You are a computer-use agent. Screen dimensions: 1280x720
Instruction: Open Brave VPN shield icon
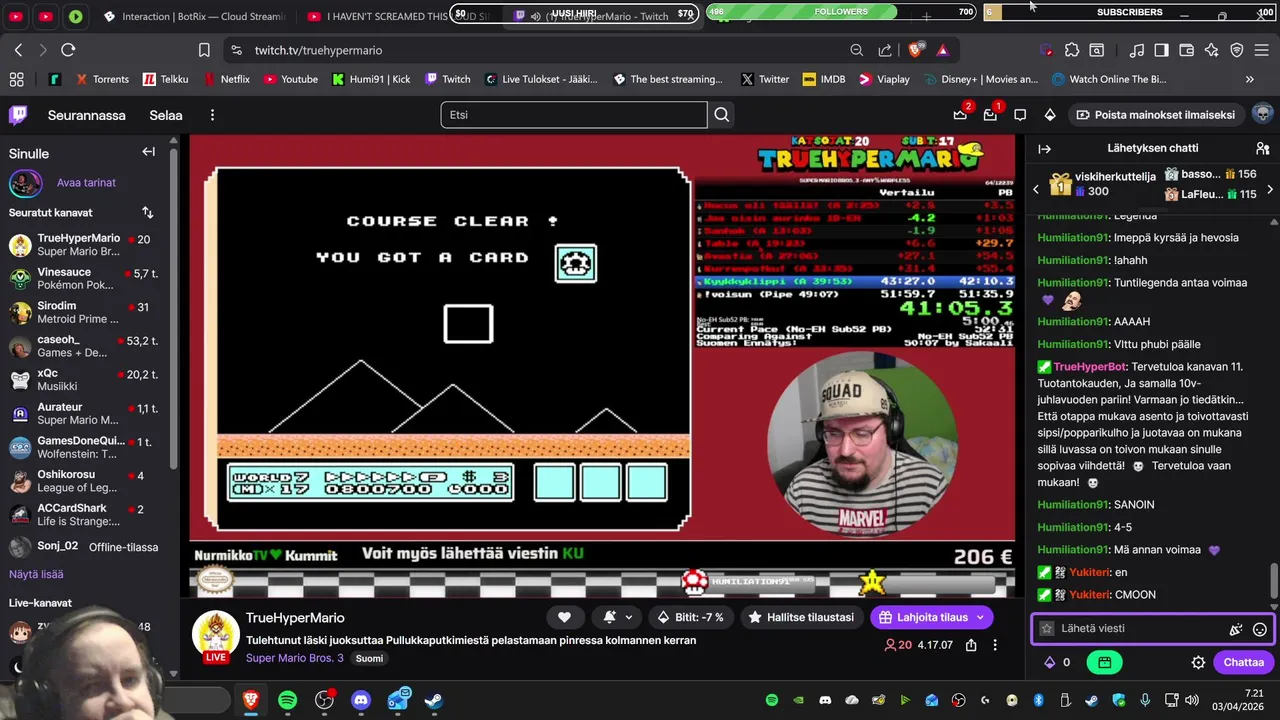point(1237,50)
